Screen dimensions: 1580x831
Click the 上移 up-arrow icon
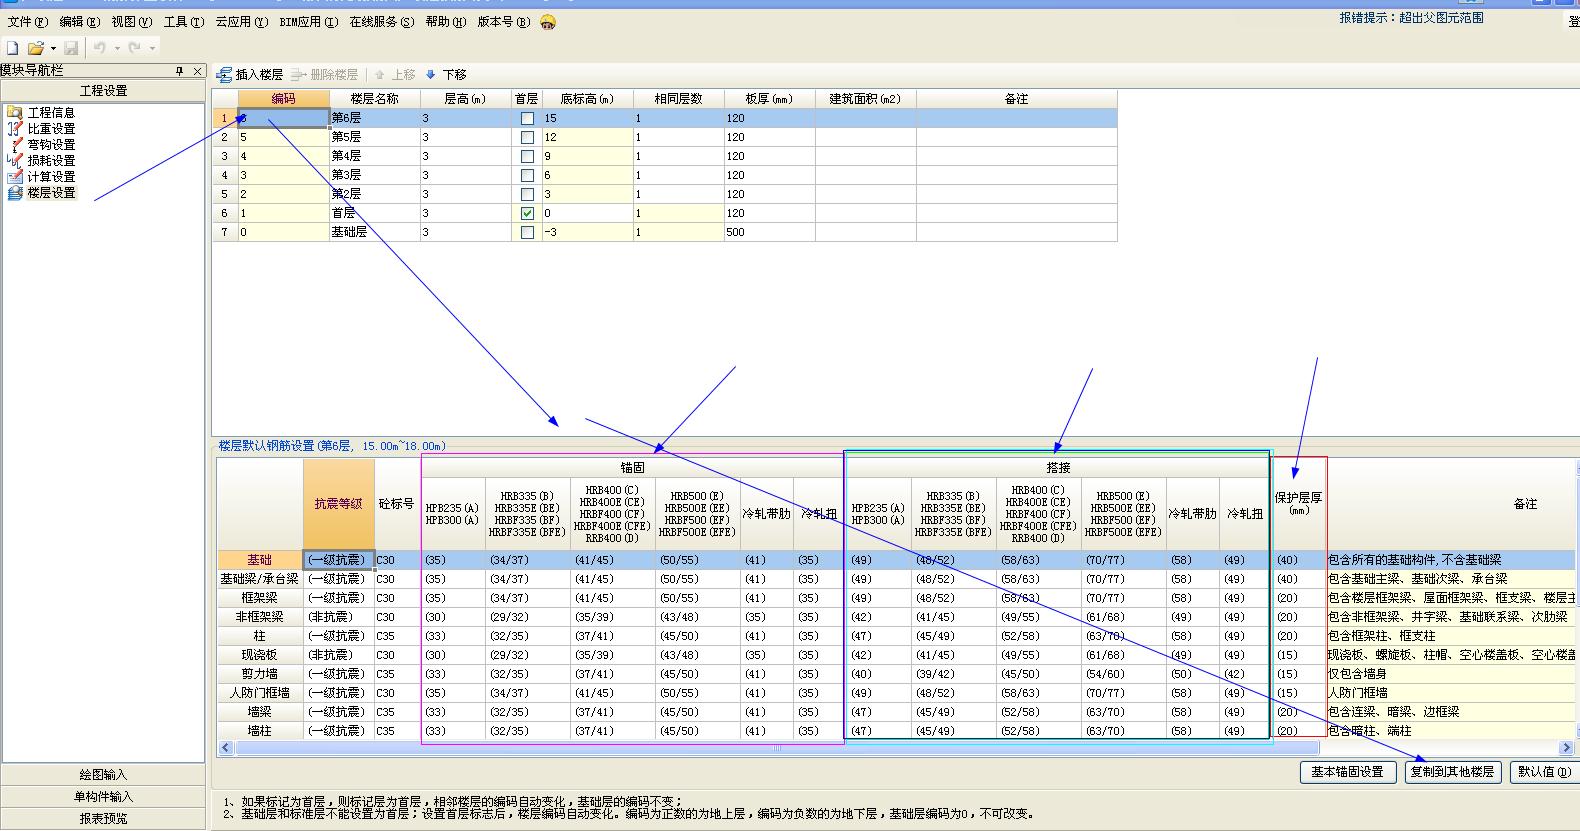click(380, 75)
